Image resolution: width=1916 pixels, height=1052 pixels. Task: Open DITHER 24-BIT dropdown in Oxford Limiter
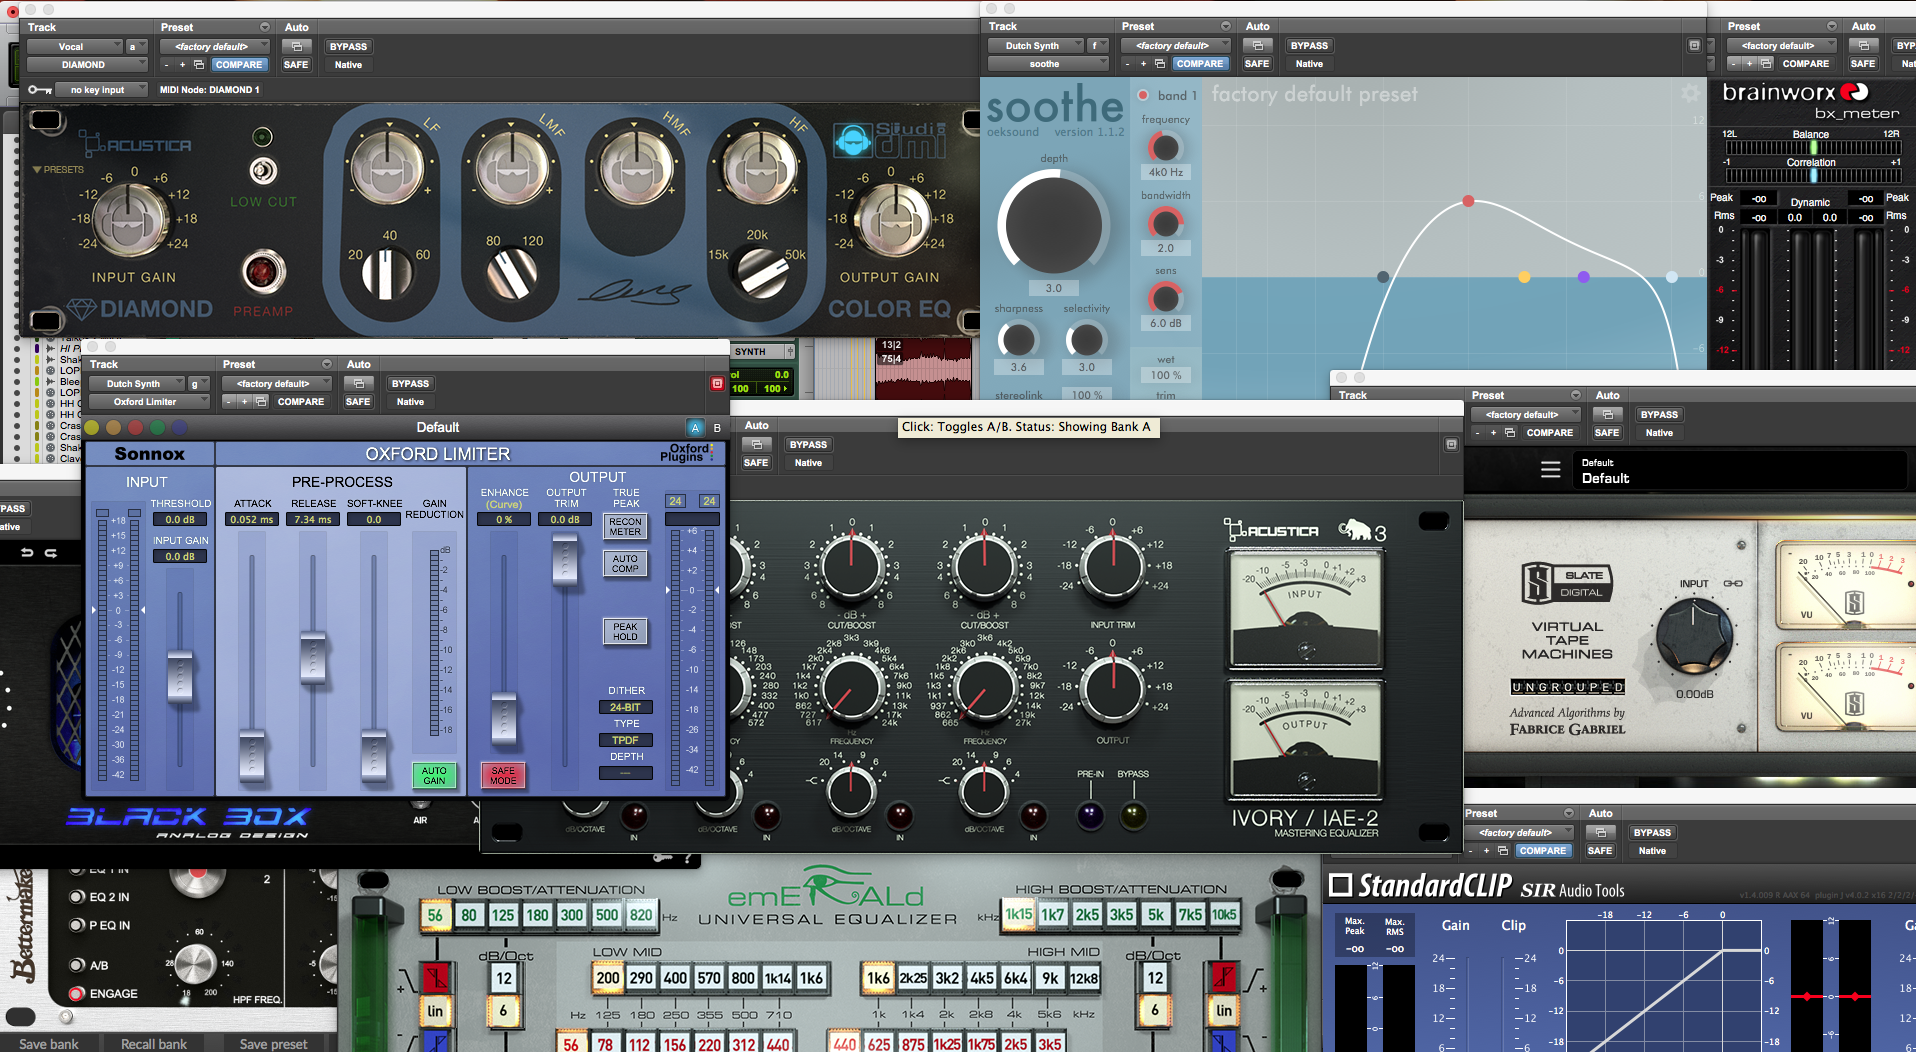626,707
